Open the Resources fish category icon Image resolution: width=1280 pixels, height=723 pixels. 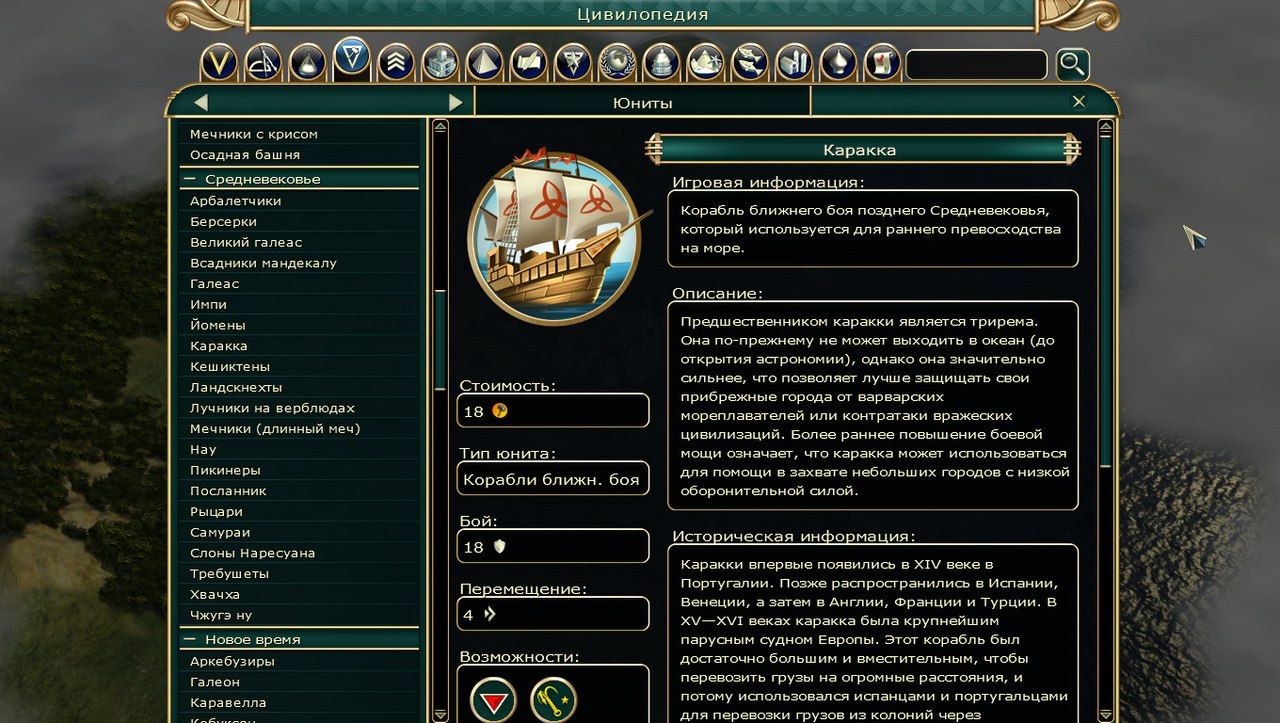[x=750, y=62]
